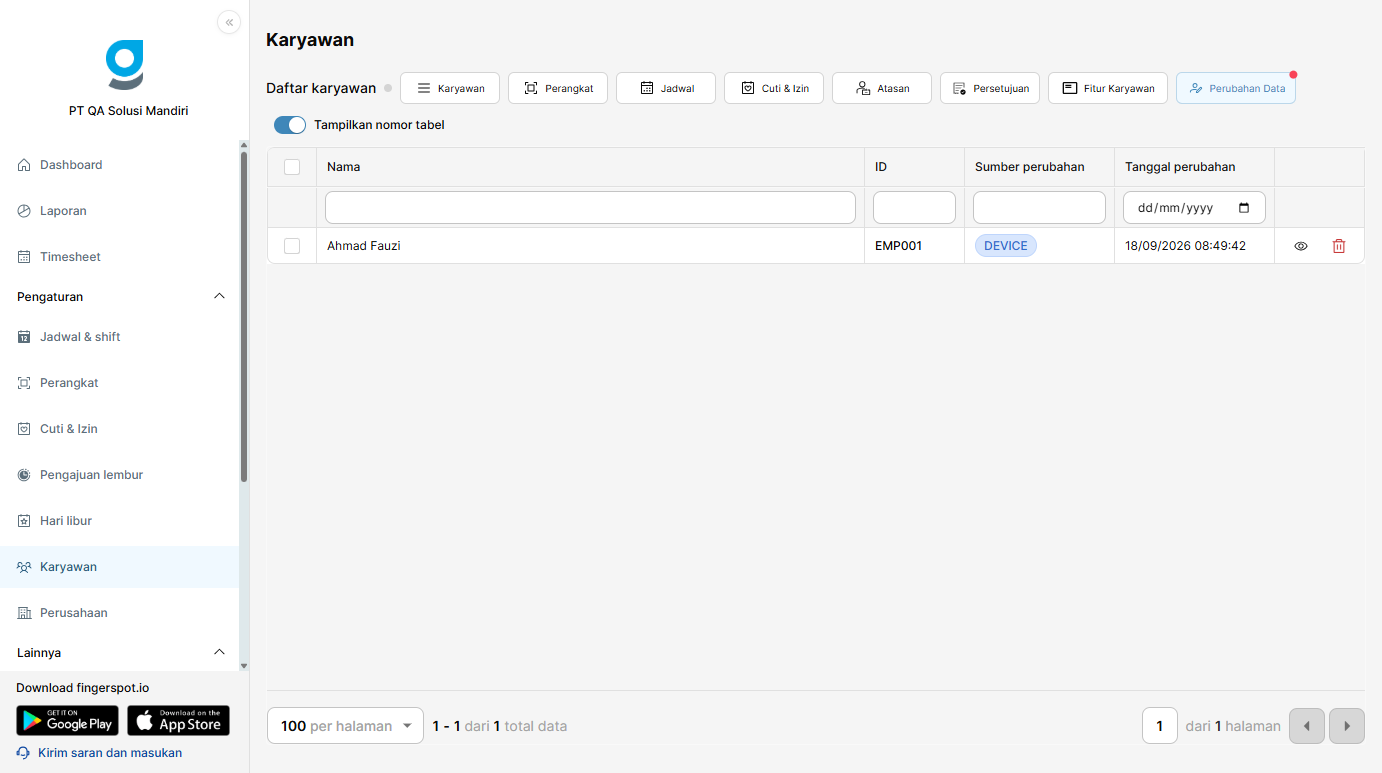Switch to the Cuti & Izin tab

tap(774, 88)
